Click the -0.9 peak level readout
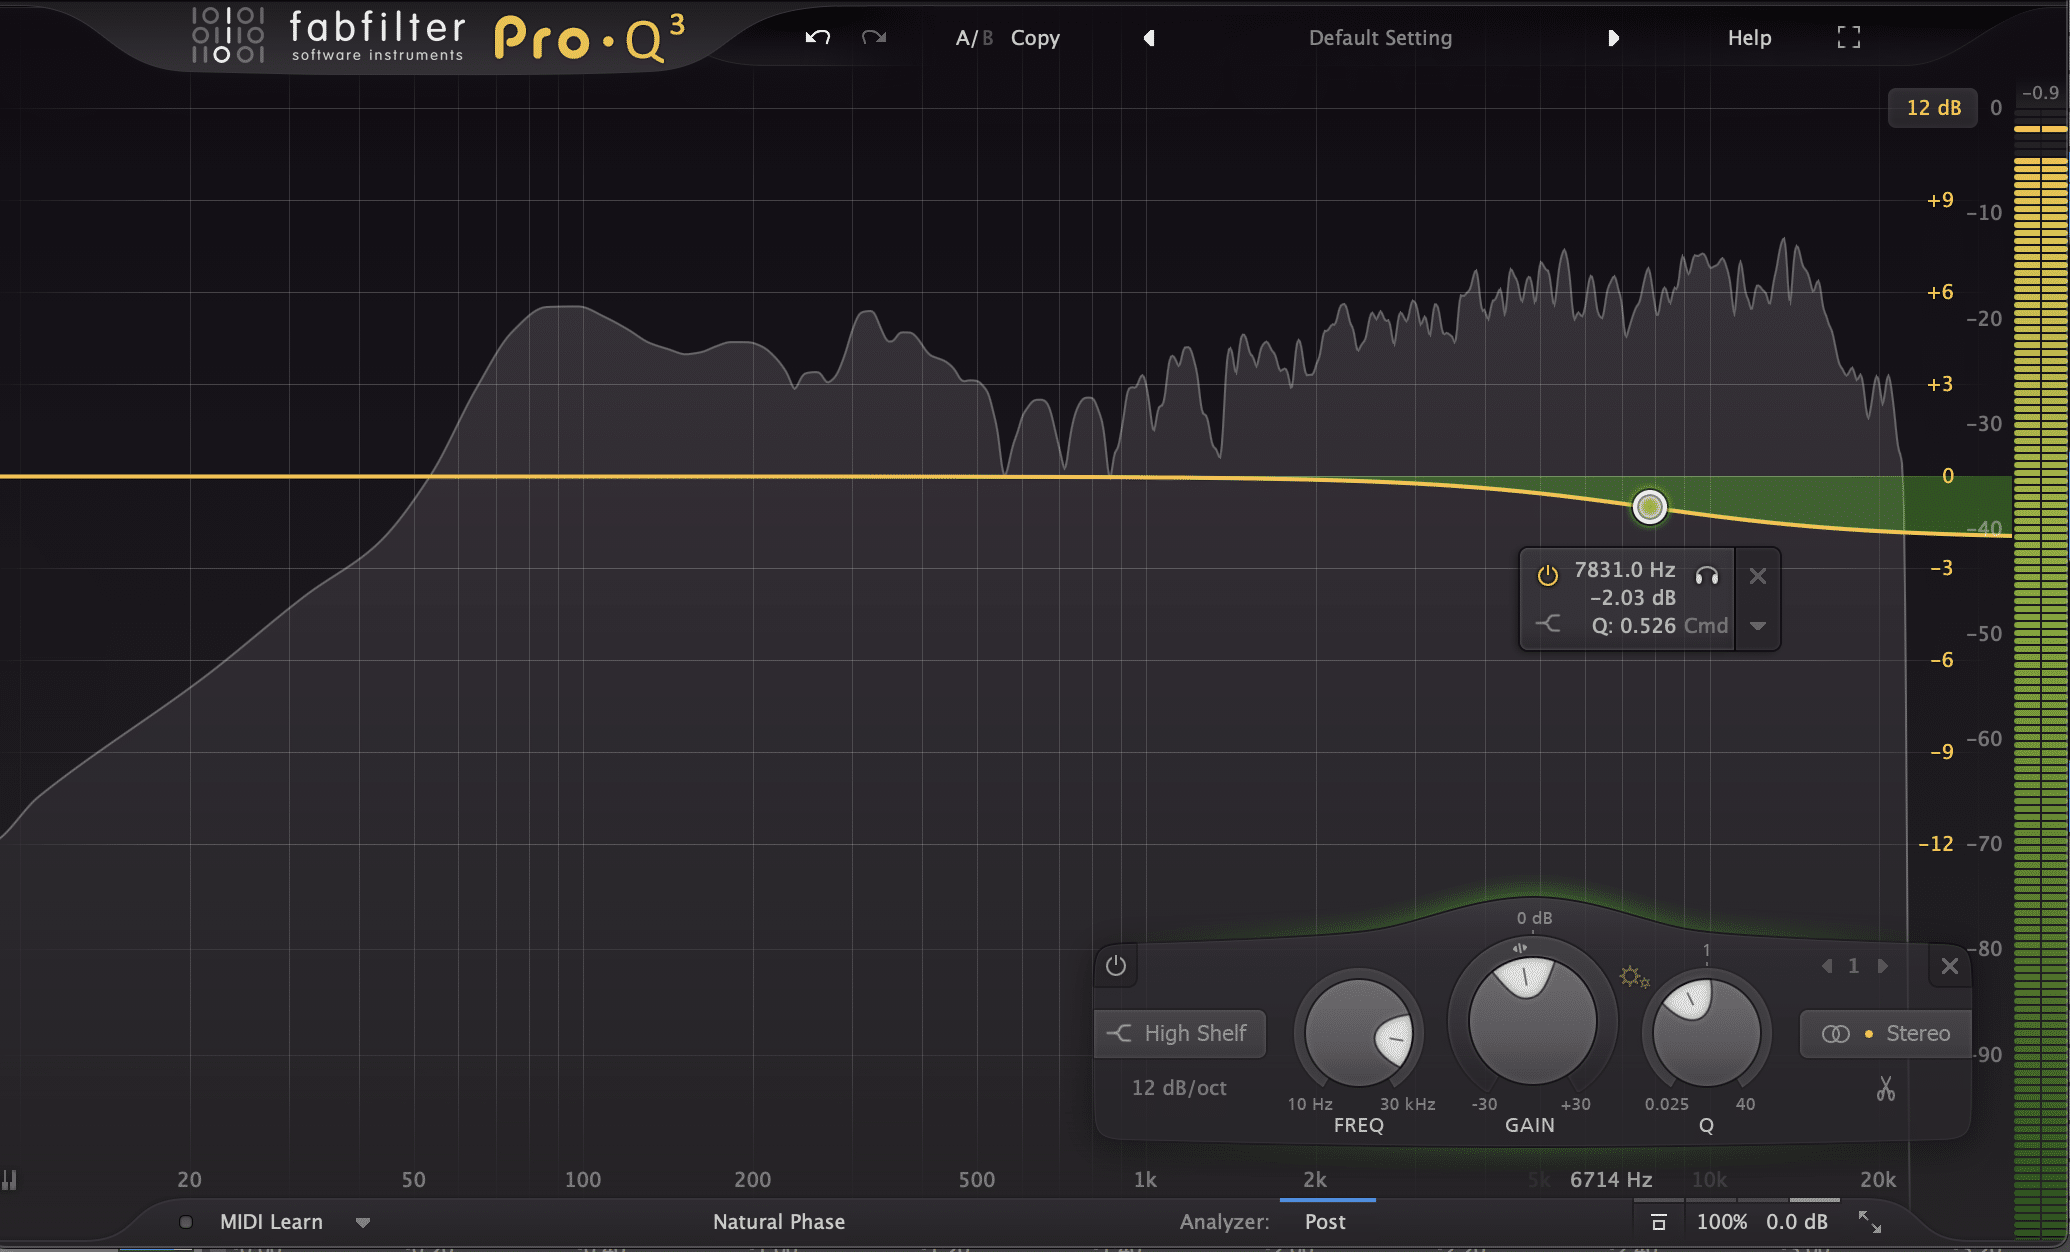This screenshot has width=2070, height=1252. click(2040, 93)
